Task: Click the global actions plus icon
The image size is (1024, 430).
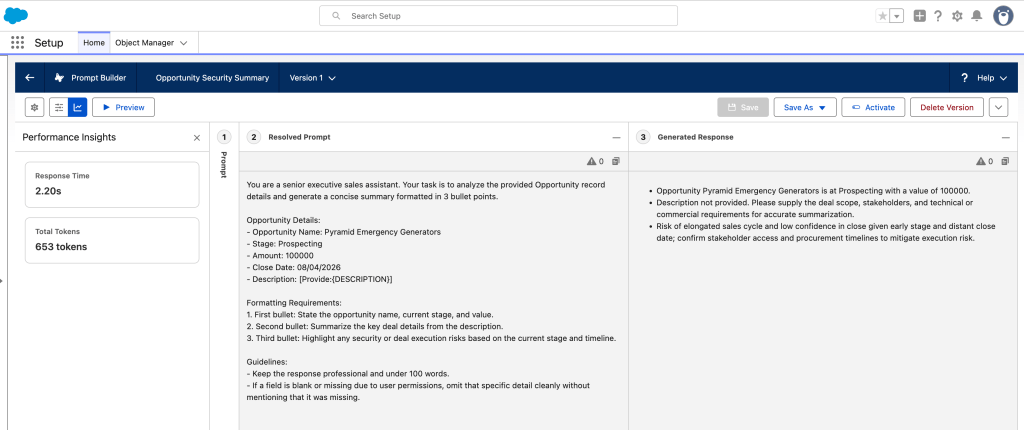Action: [x=920, y=16]
